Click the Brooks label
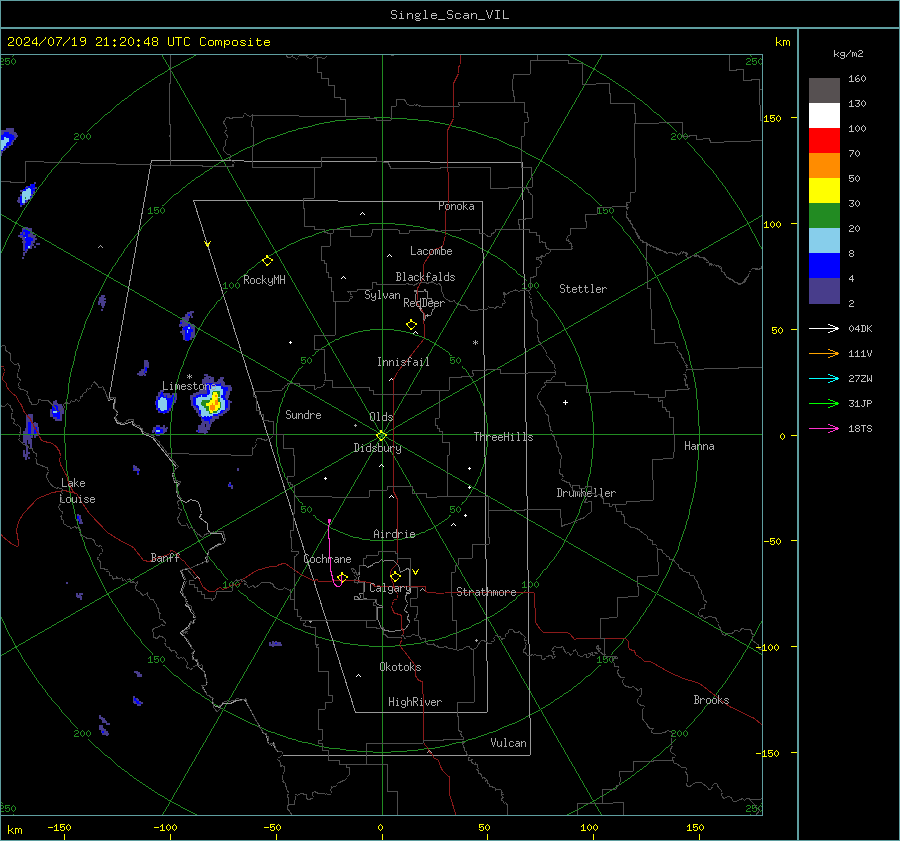Screen dimensions: 900x841 [x=711, y=700]
